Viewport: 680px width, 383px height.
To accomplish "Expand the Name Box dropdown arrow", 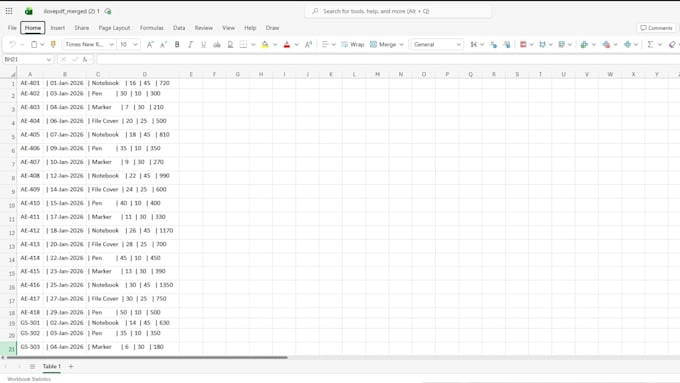I will [49, 59].
